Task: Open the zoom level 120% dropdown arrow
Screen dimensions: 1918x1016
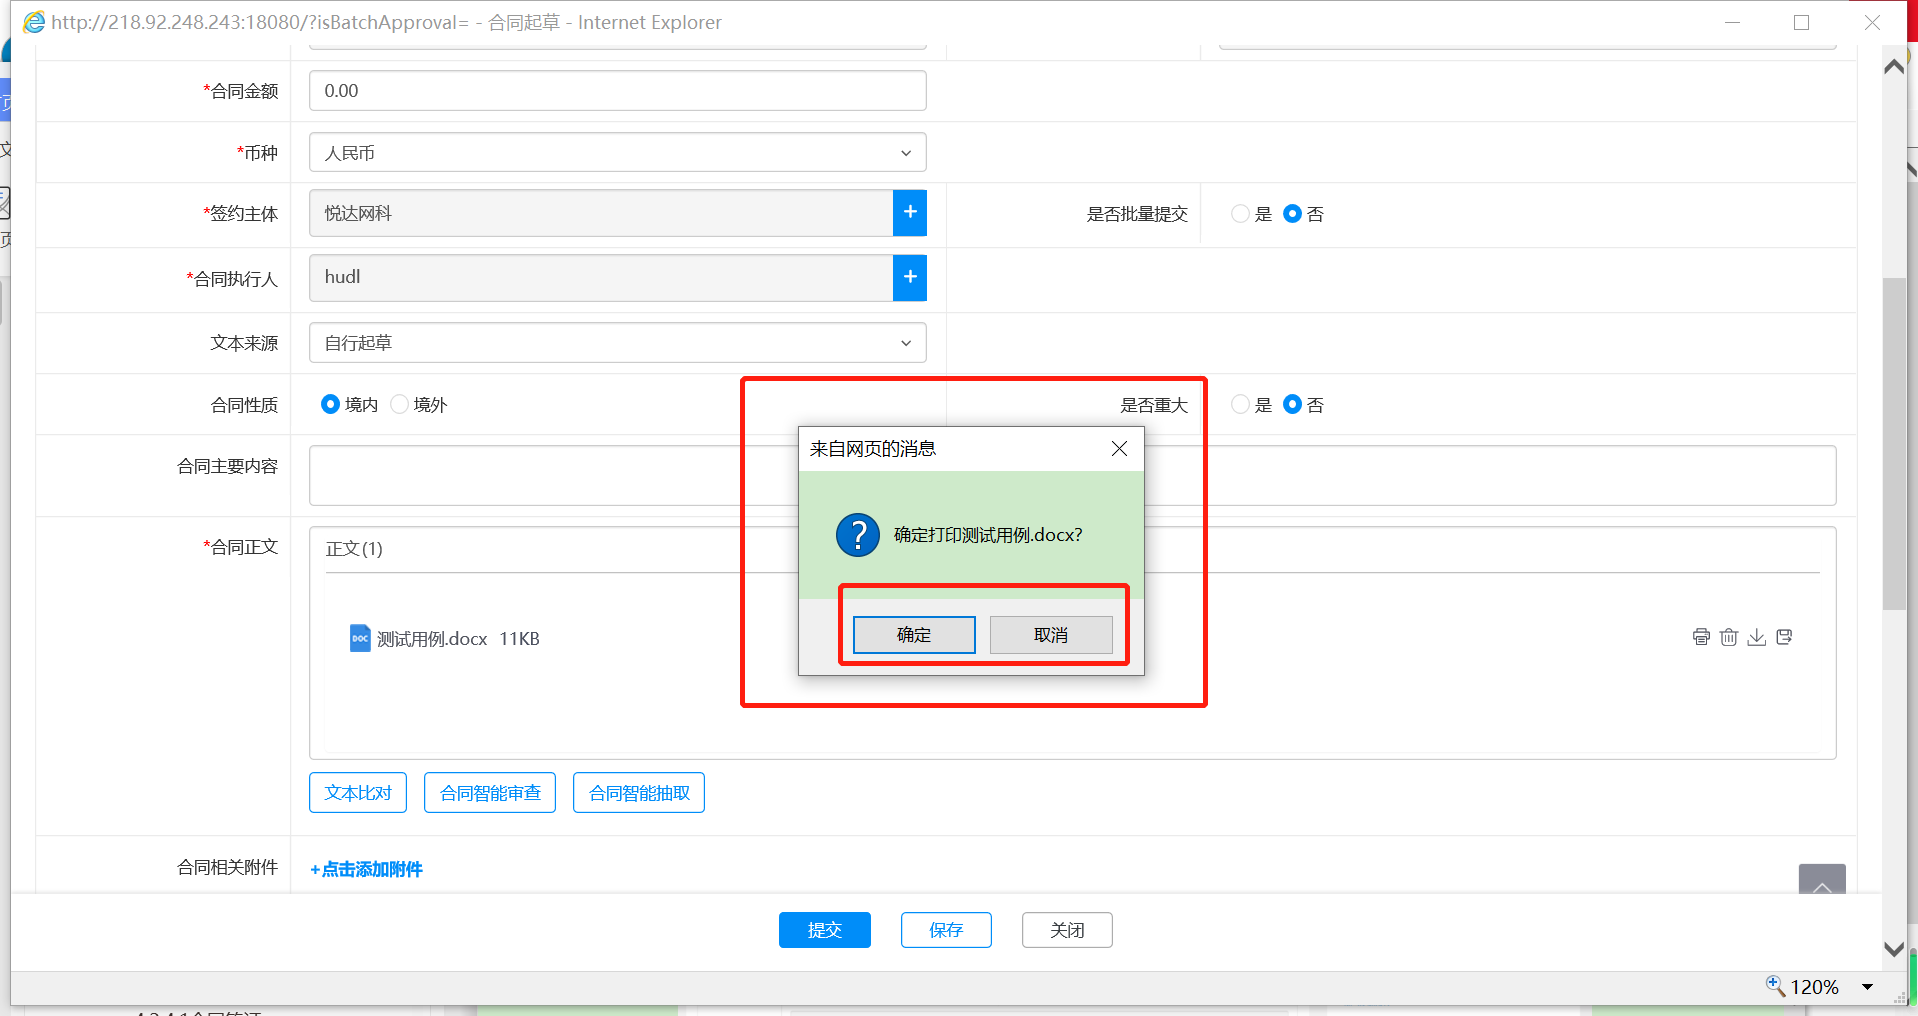Action: point(1867,987)
